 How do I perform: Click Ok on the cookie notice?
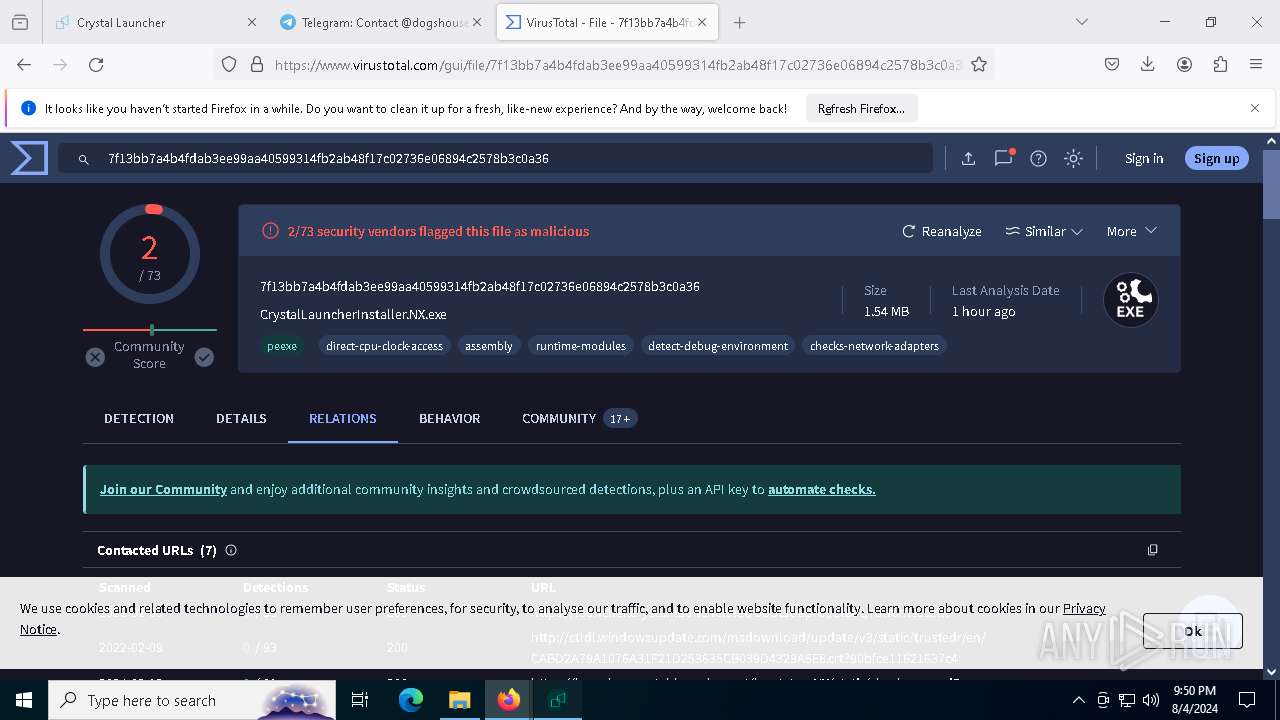click(1192, 631)
